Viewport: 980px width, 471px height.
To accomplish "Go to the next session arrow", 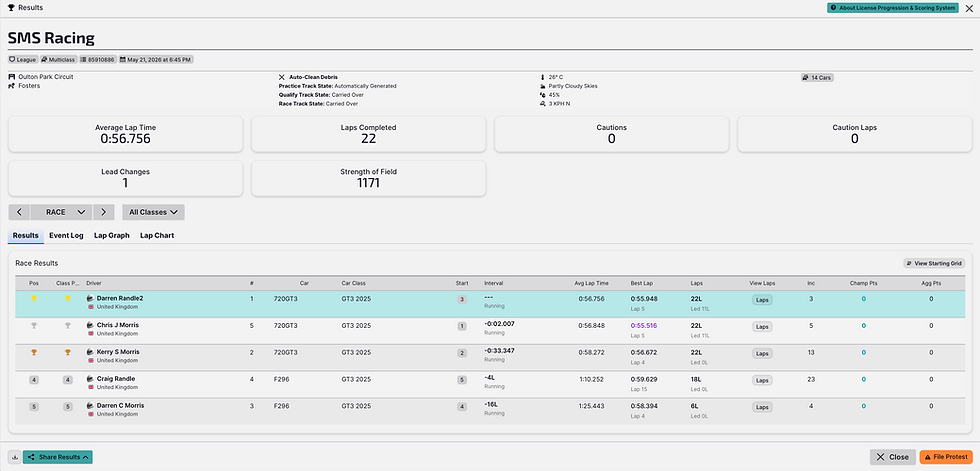I will click(104, 212).
